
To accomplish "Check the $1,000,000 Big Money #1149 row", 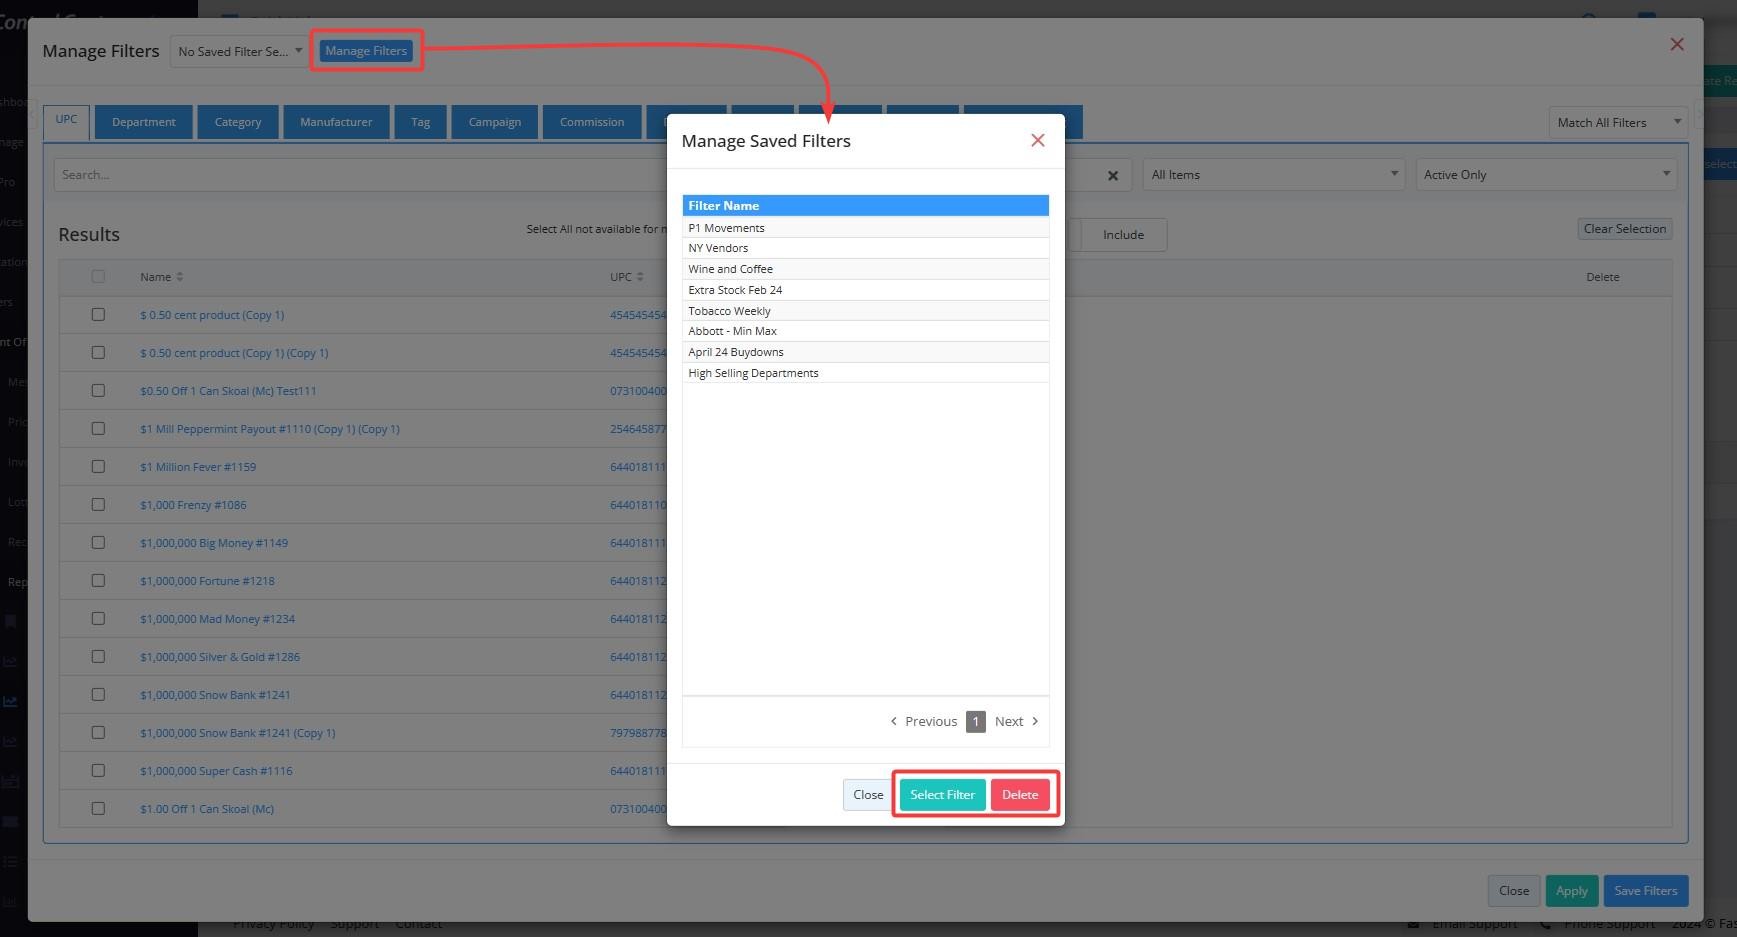I will (x=98, y=543).
